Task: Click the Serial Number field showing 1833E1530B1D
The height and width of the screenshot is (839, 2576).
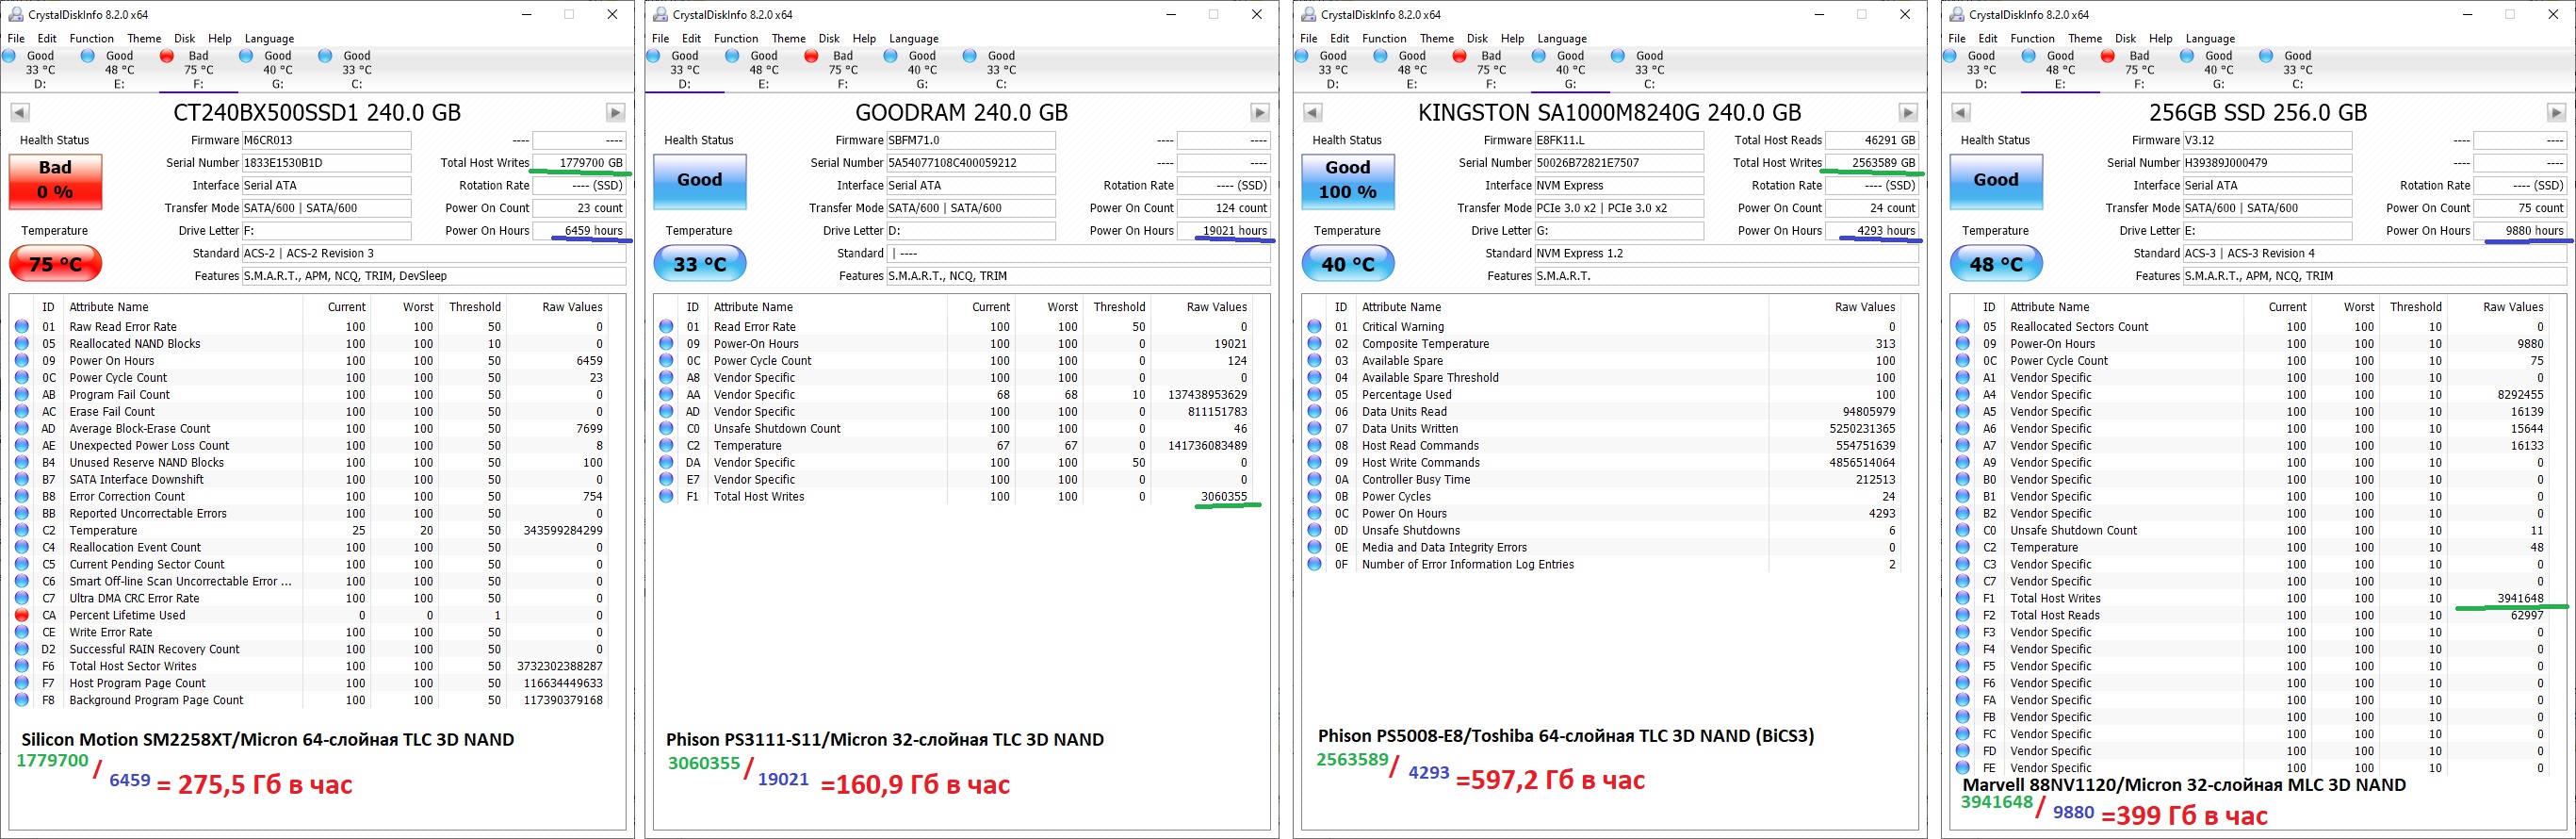Action: [x=327, y=163]
